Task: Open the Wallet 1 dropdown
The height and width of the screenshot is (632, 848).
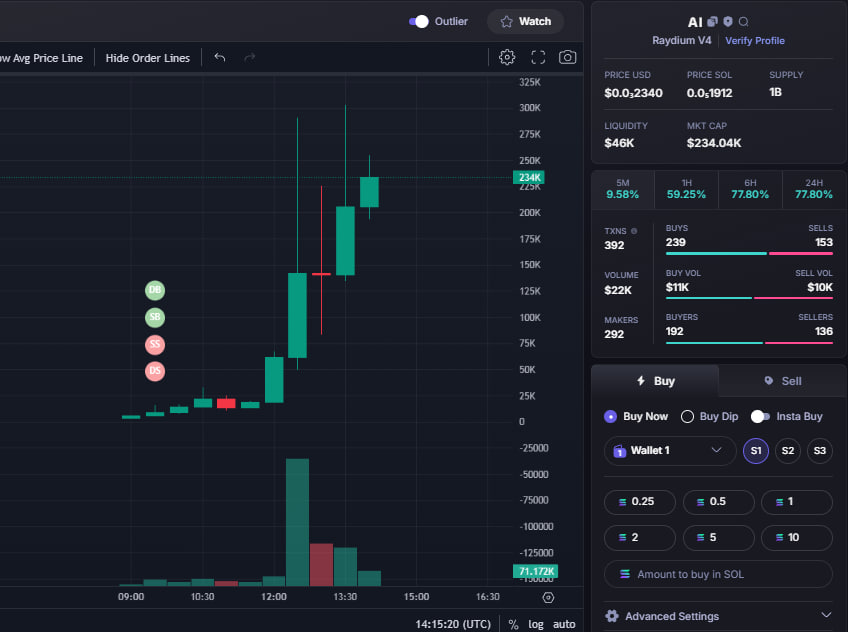Action: [670, 451]
